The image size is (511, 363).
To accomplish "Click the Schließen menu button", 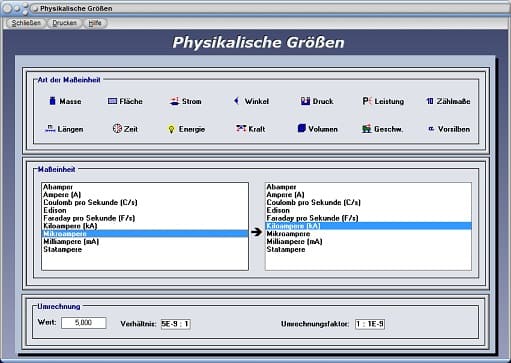I will tap(26, 23).
